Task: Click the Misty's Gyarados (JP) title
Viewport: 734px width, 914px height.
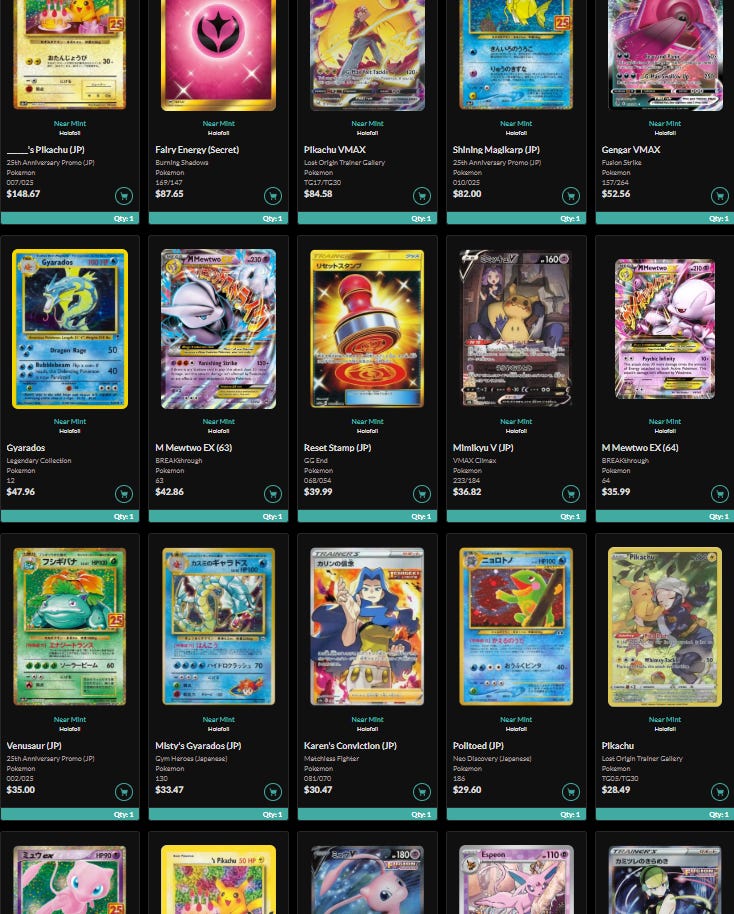Action: click(198, 746)
